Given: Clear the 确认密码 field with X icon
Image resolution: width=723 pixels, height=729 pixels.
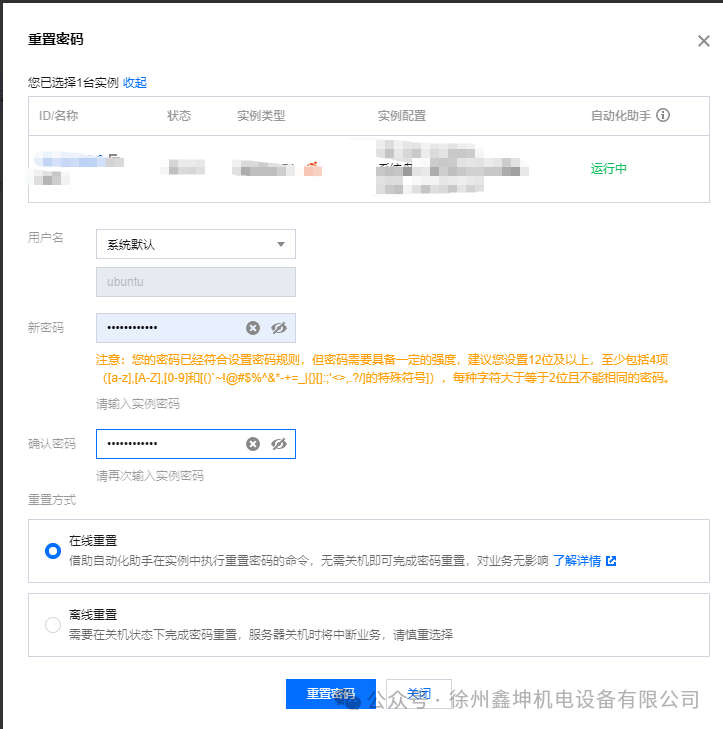Looking at the screenshot, I should [253, 444].
